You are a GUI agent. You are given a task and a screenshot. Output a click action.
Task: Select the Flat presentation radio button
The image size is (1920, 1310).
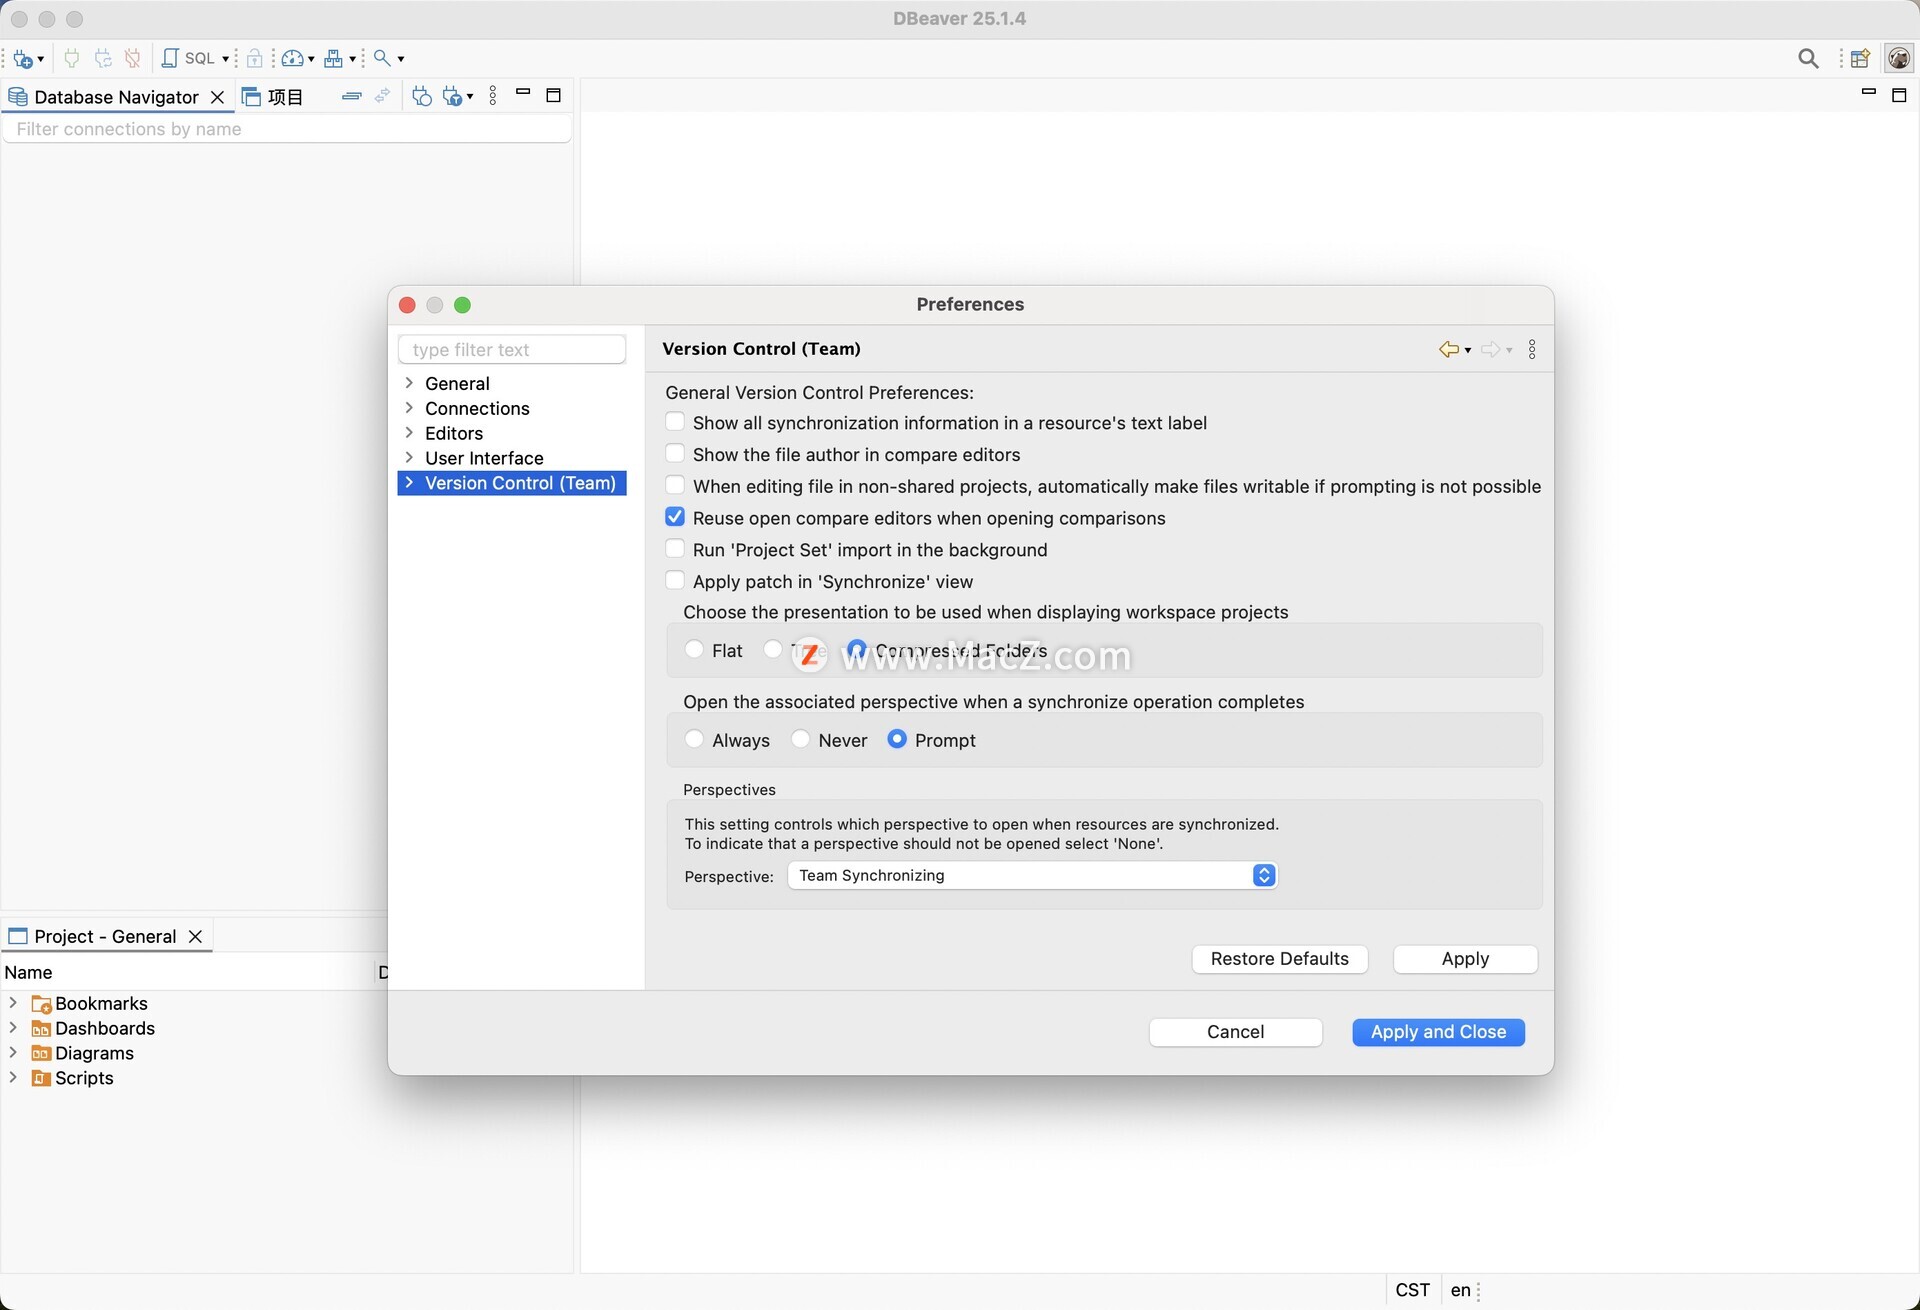tap(694, 649)
